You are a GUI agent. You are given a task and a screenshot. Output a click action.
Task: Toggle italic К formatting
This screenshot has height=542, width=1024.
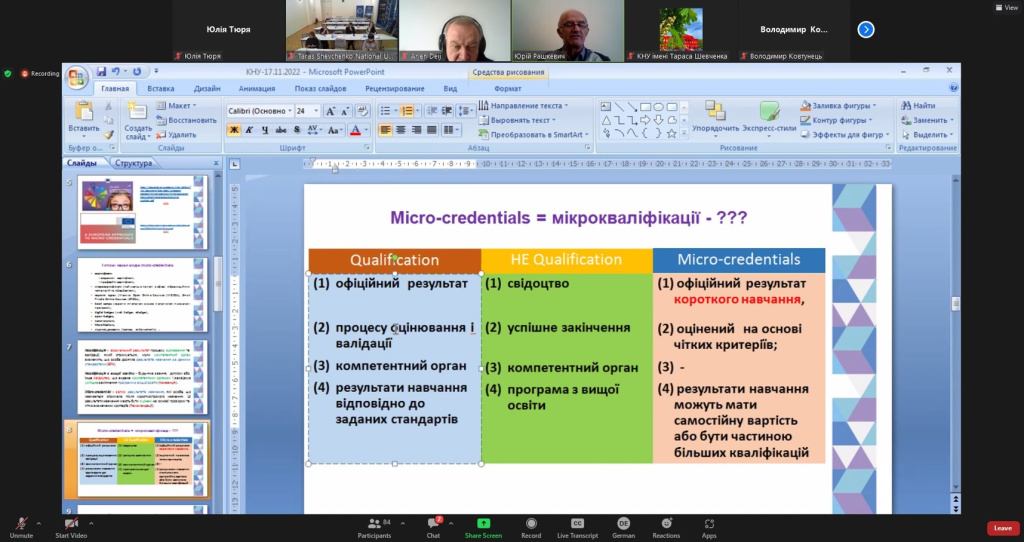(x=249, y=130)
